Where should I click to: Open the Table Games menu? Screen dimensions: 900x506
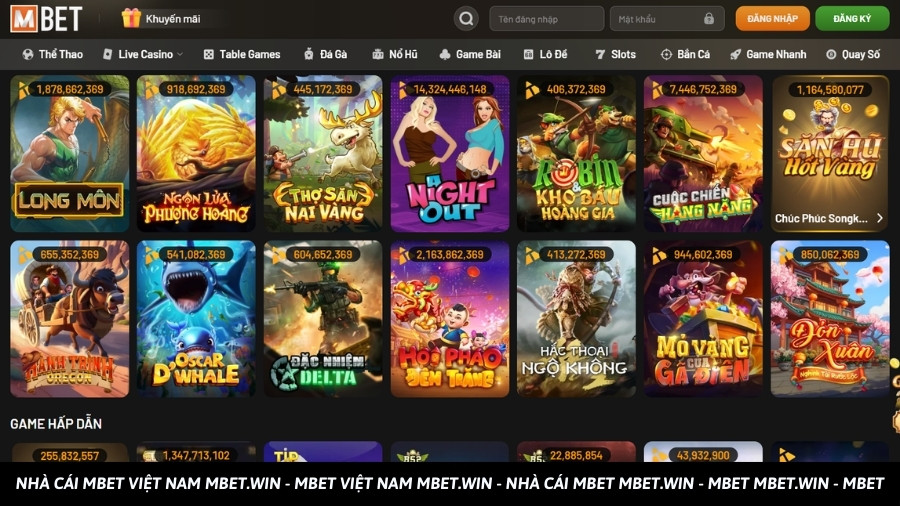[241, 54]
